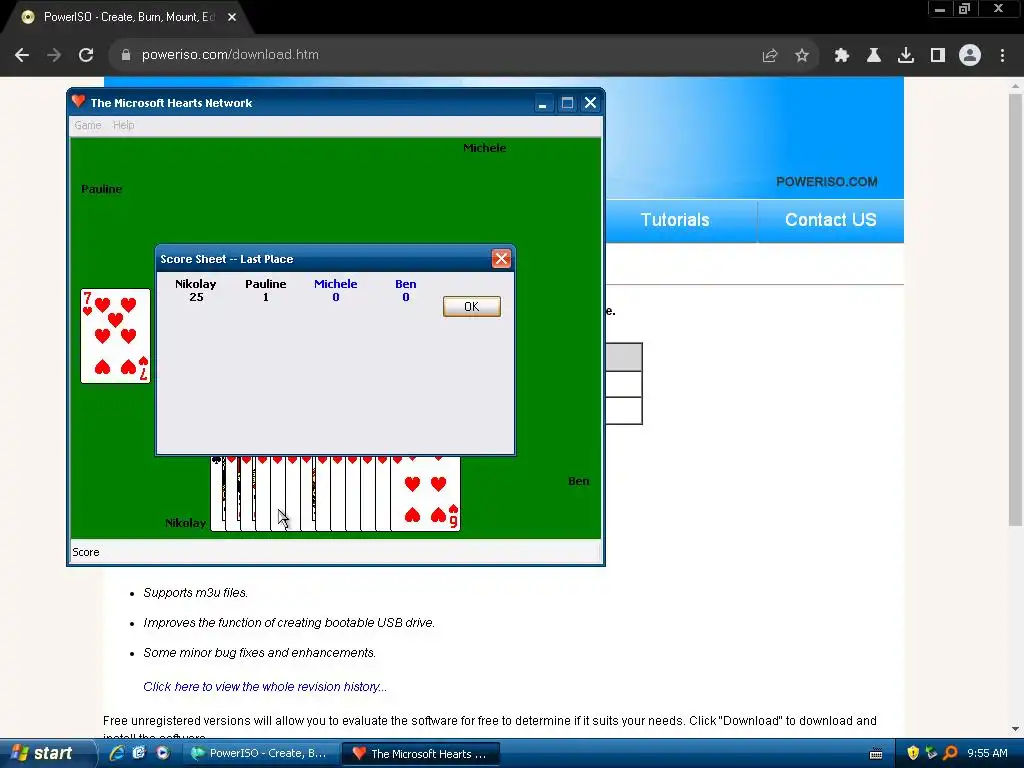Click OK in the Score Sheet dialog

(472, 306)
